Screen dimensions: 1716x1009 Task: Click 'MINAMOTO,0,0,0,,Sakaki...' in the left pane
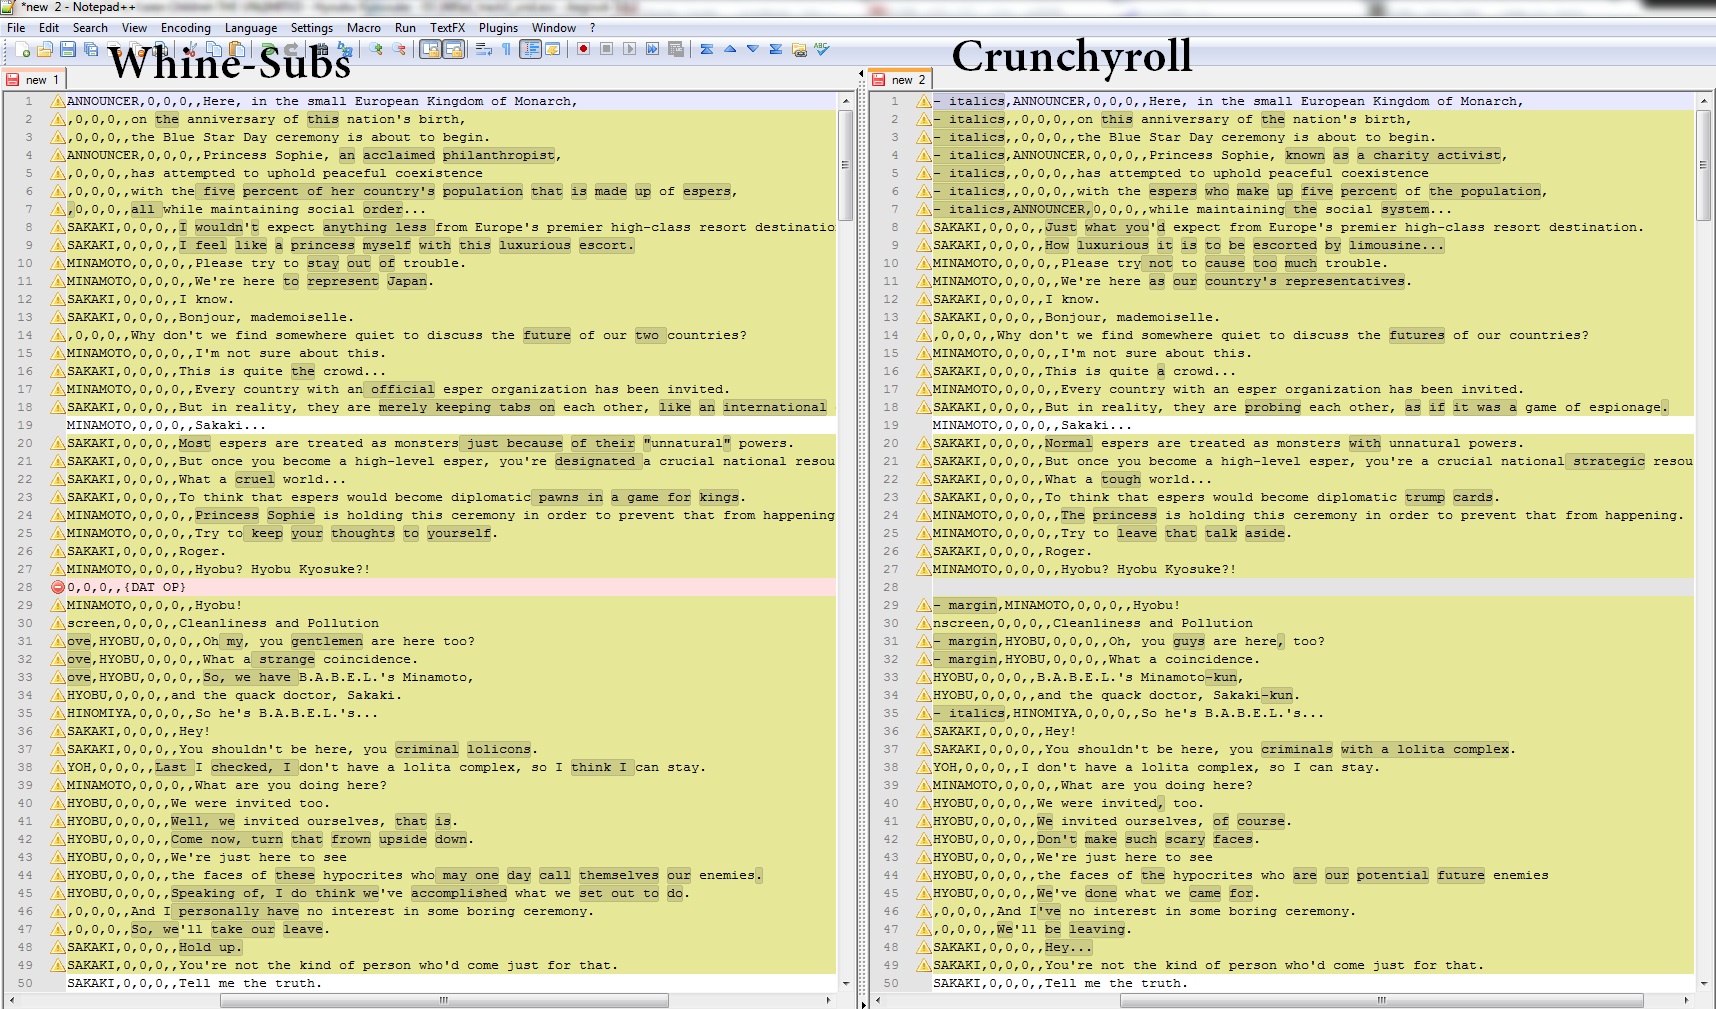tap(166, 425)
